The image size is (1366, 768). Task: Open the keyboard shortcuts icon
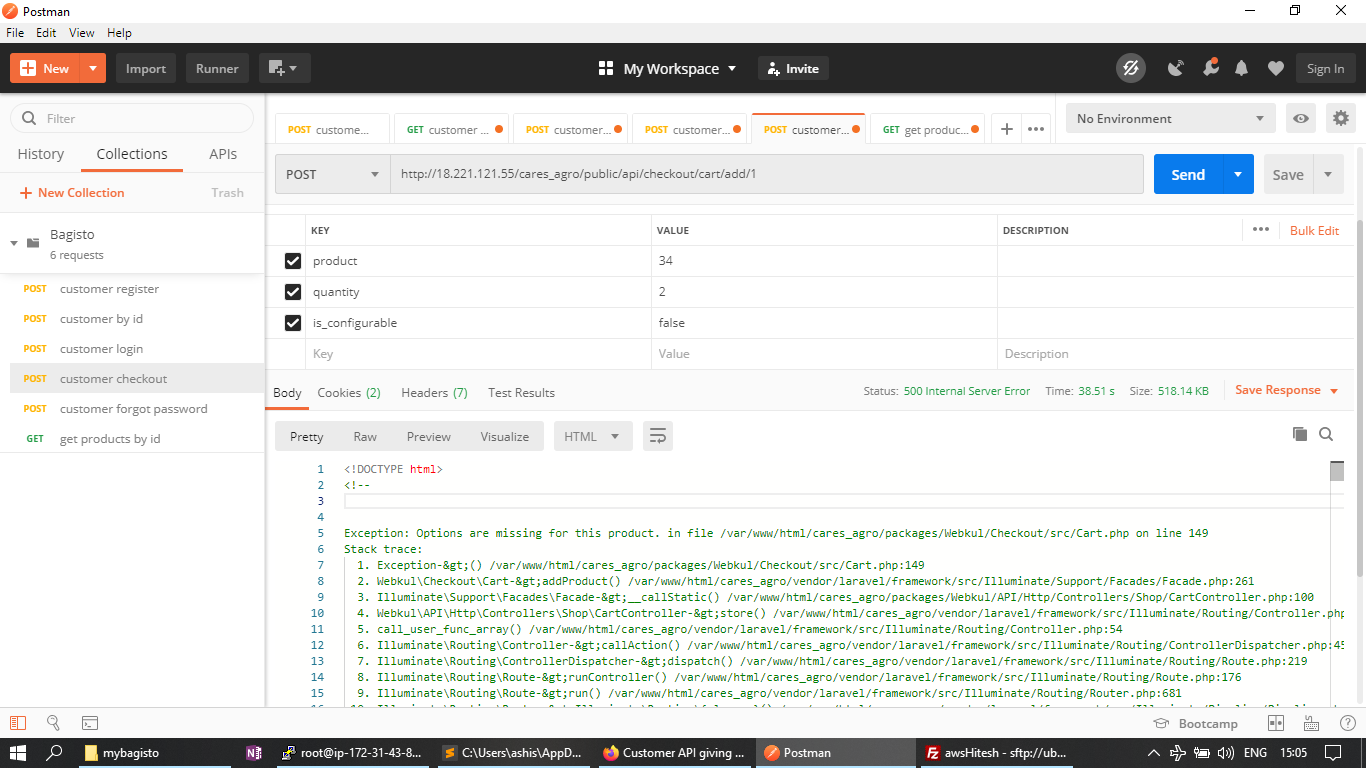[x=1310, y=723]
